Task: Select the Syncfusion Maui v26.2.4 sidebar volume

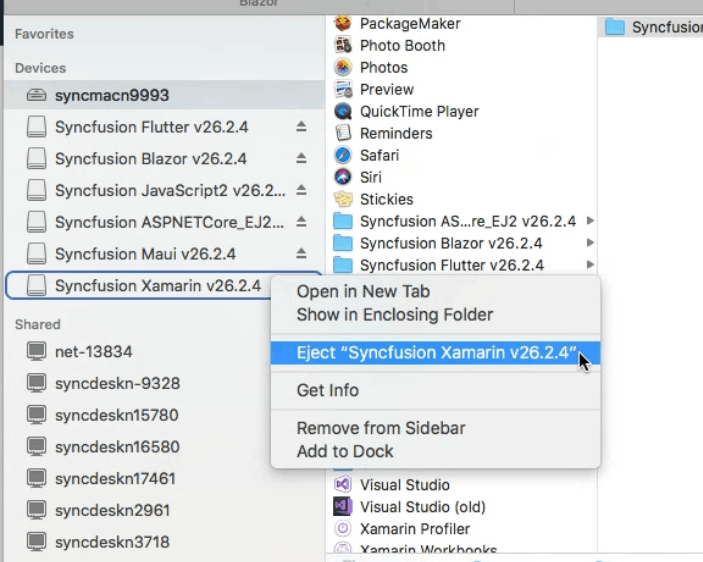Action: [164, 254]
